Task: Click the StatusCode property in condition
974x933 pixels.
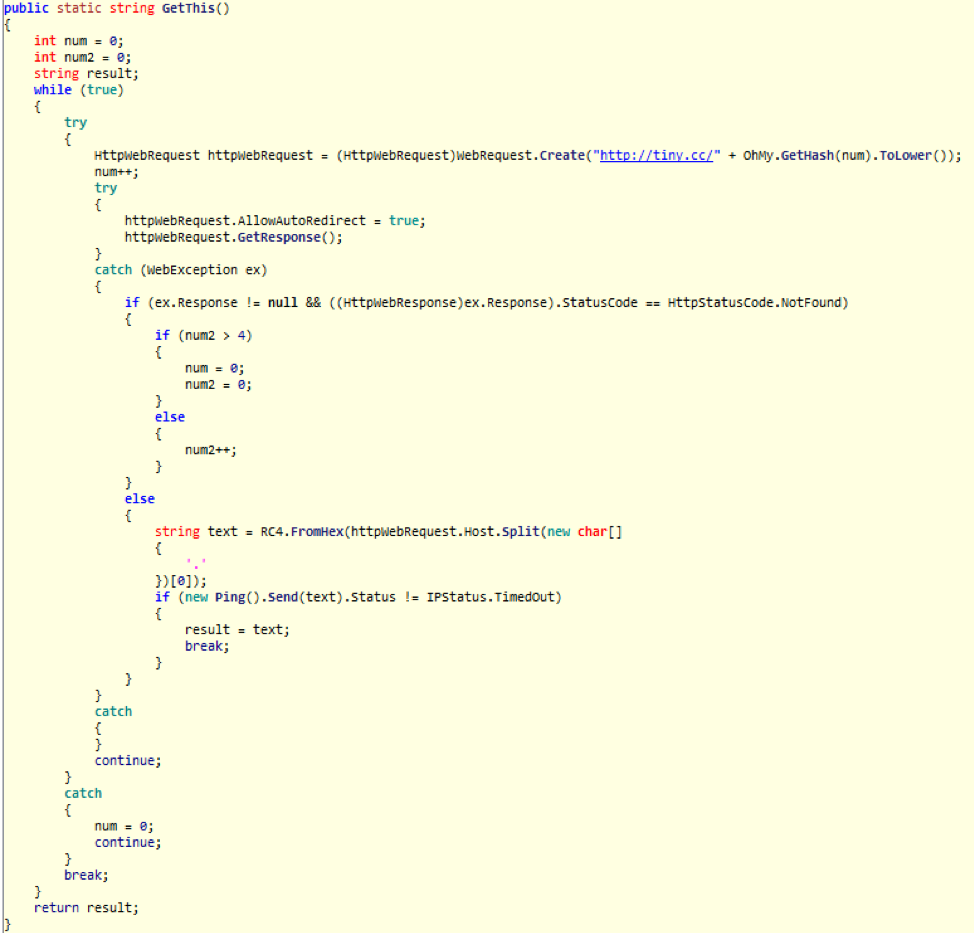Action: tap(600, 303)
